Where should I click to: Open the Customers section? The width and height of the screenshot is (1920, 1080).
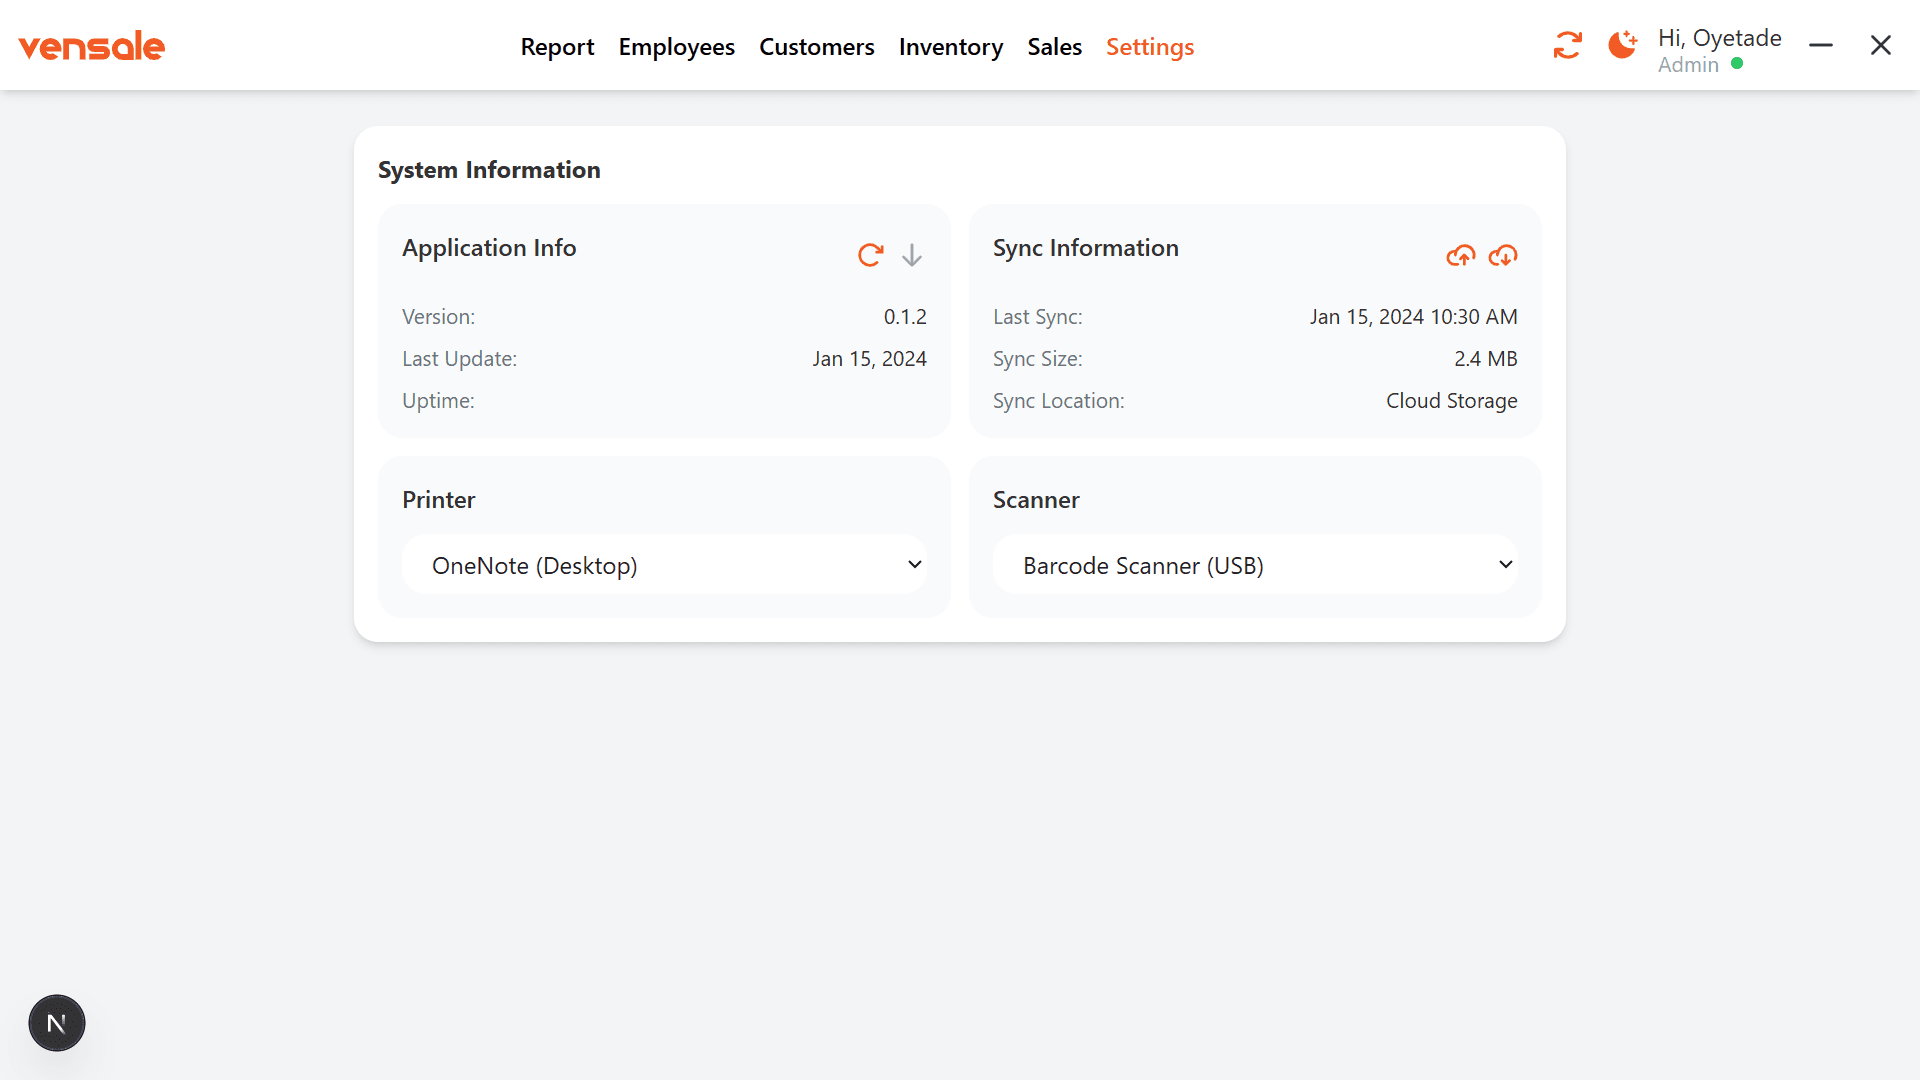point(816,47)
